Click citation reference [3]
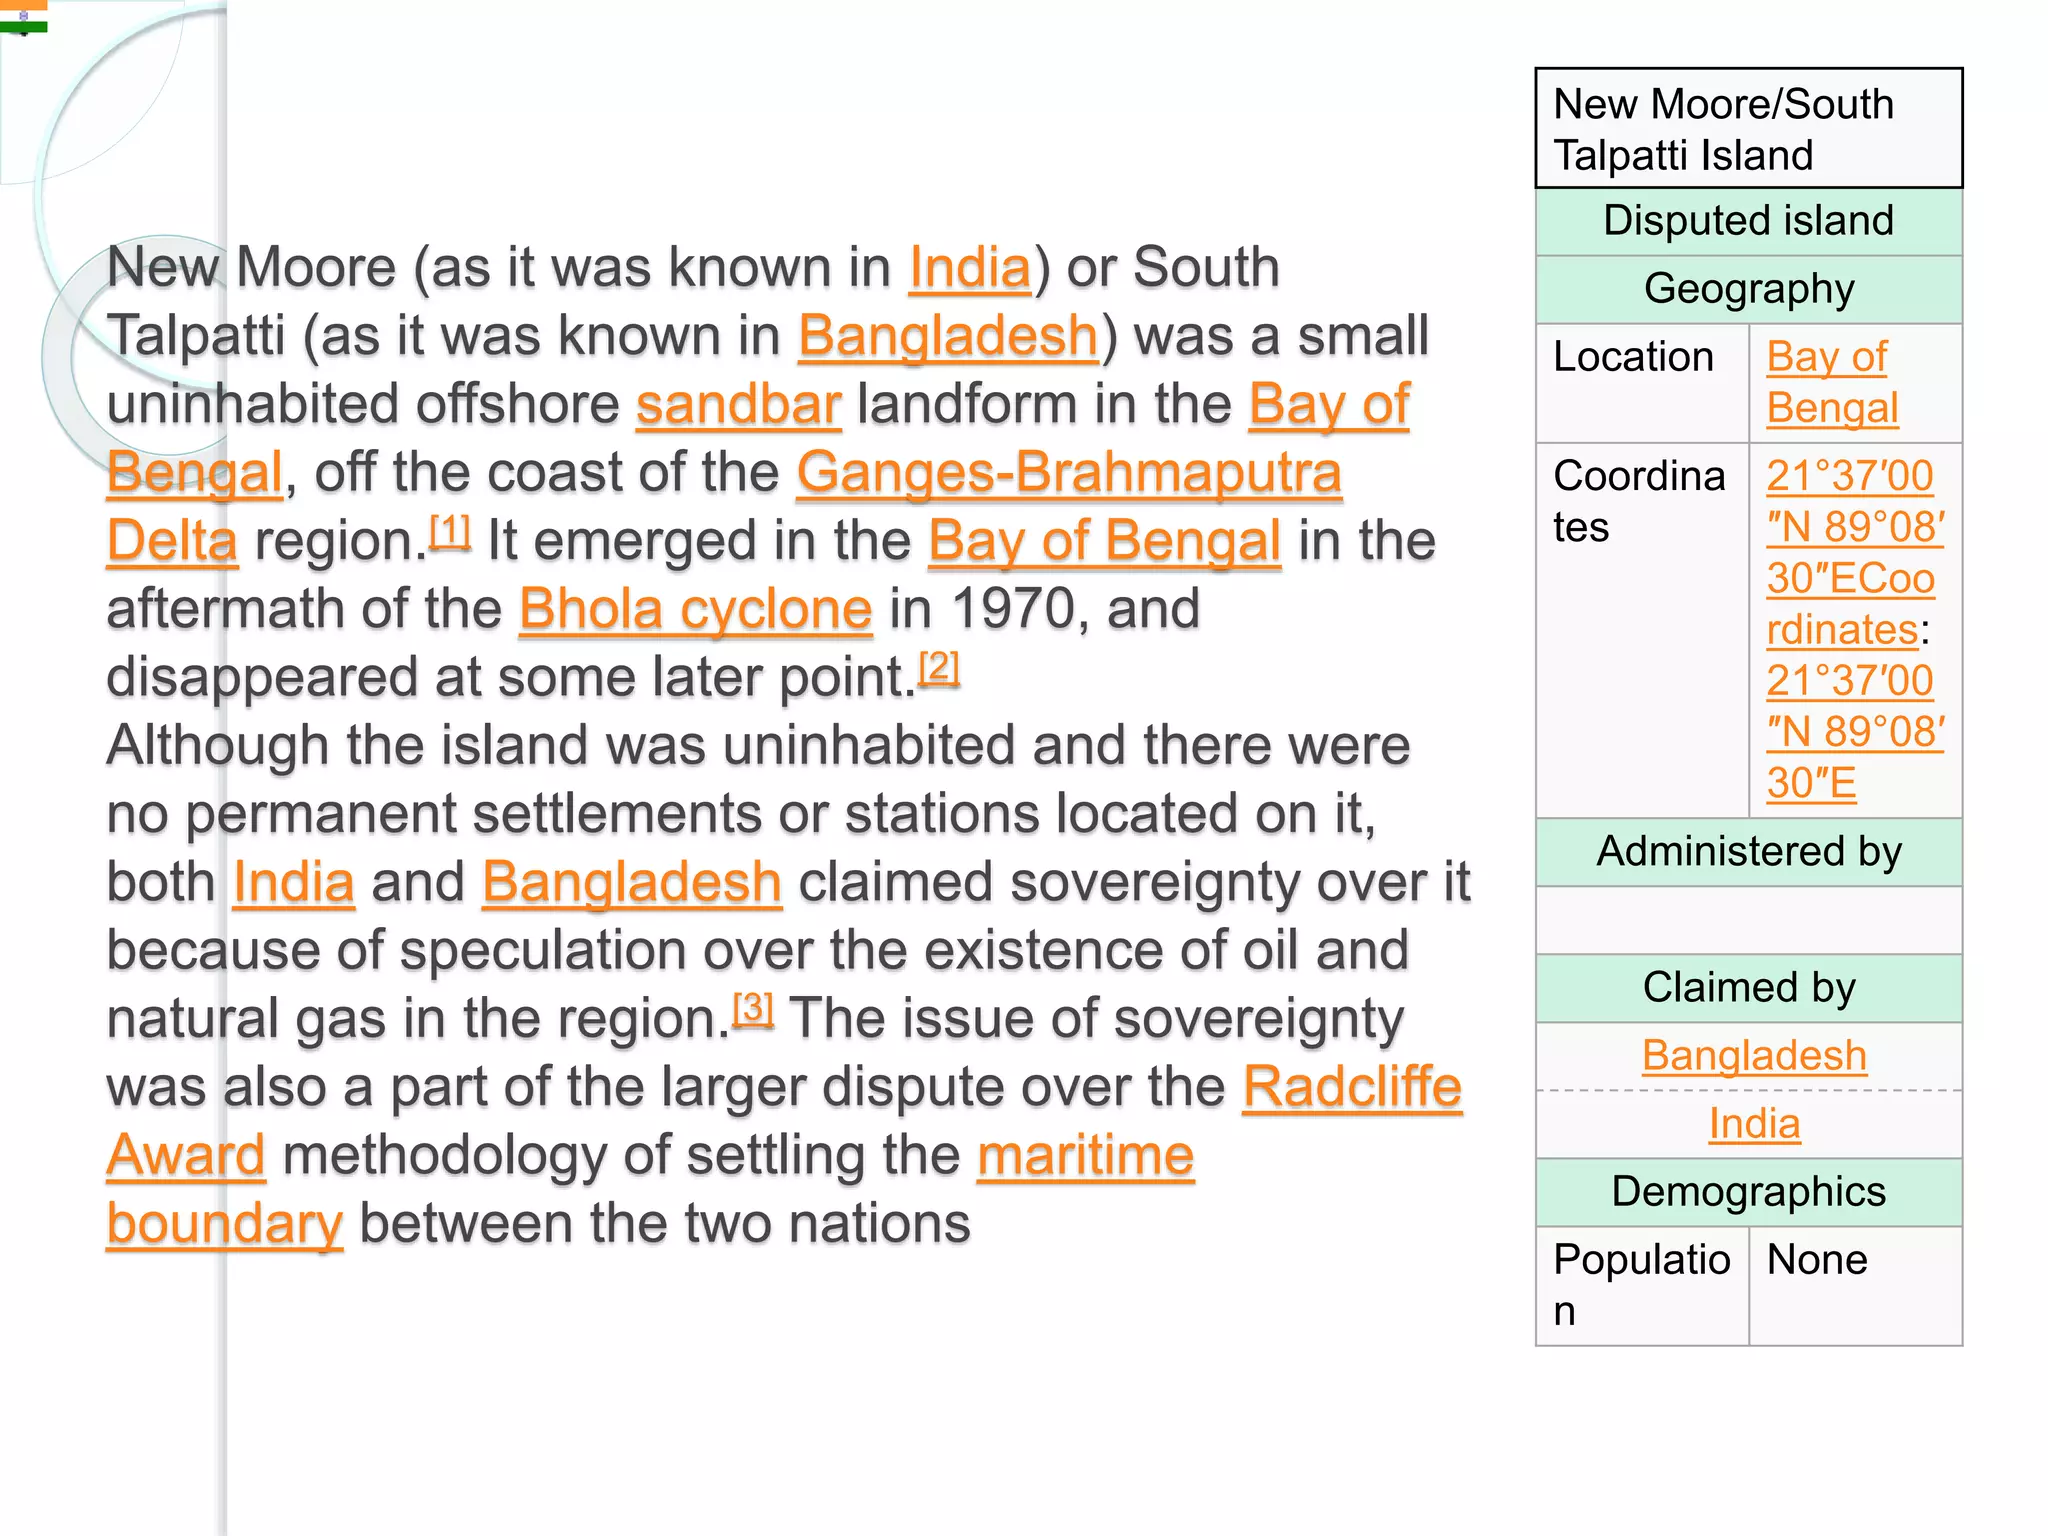Screen dimensions: 2048x1536 coord(753,1008)
